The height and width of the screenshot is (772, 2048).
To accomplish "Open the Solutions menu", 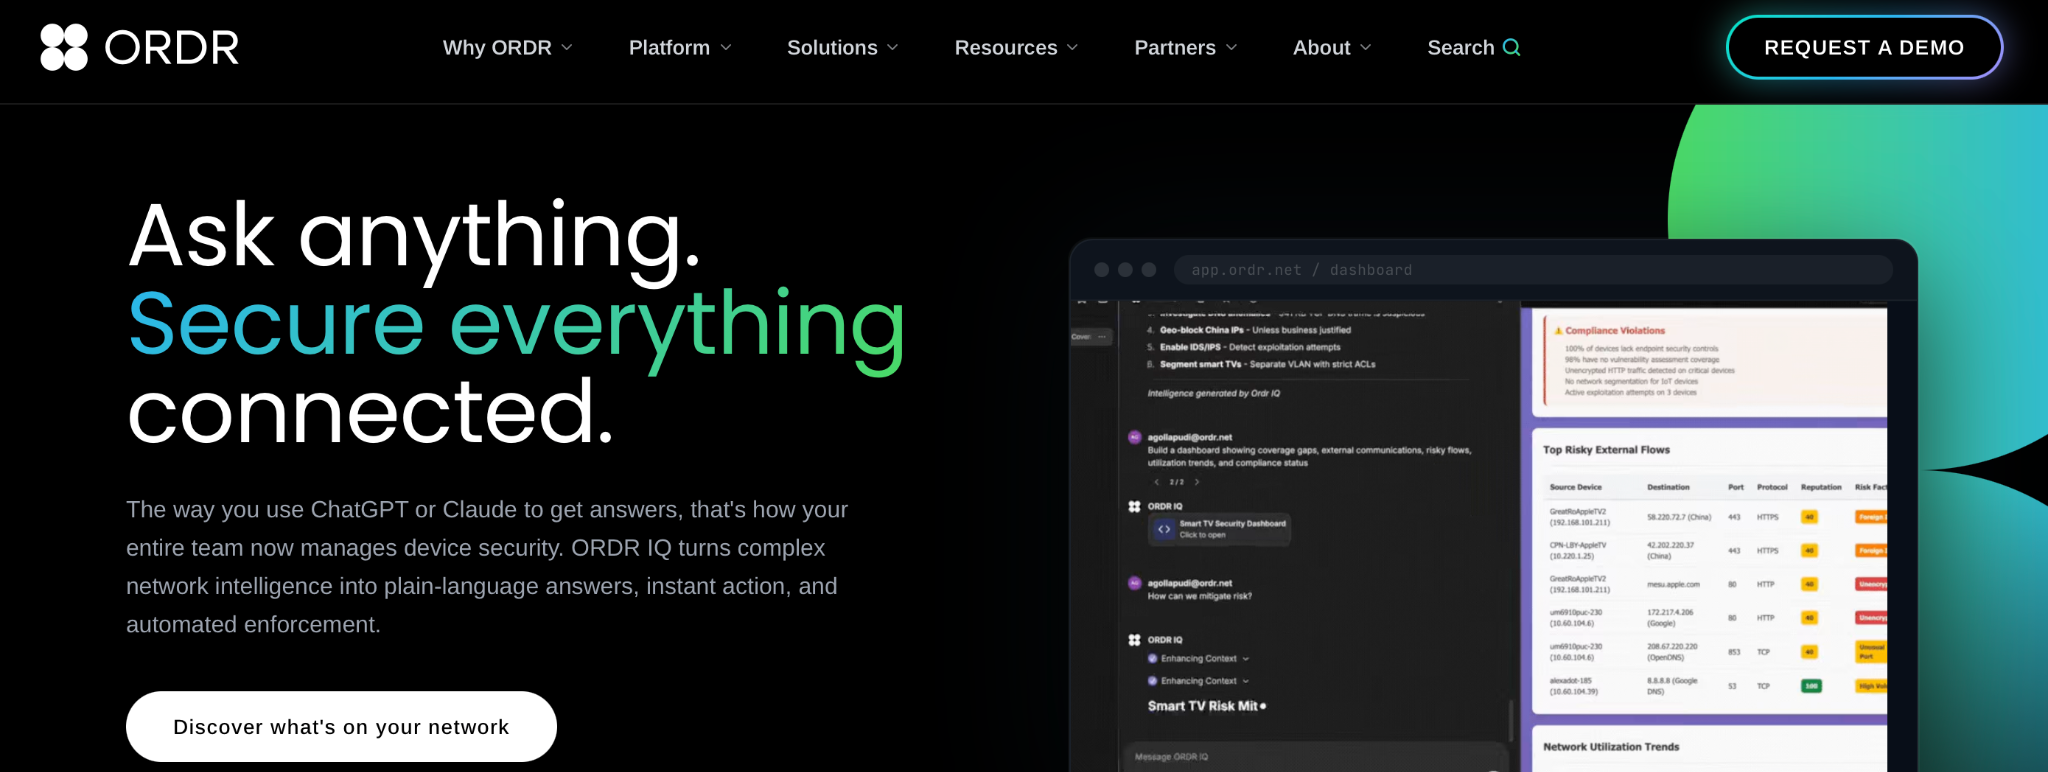I will coord(842,47).
